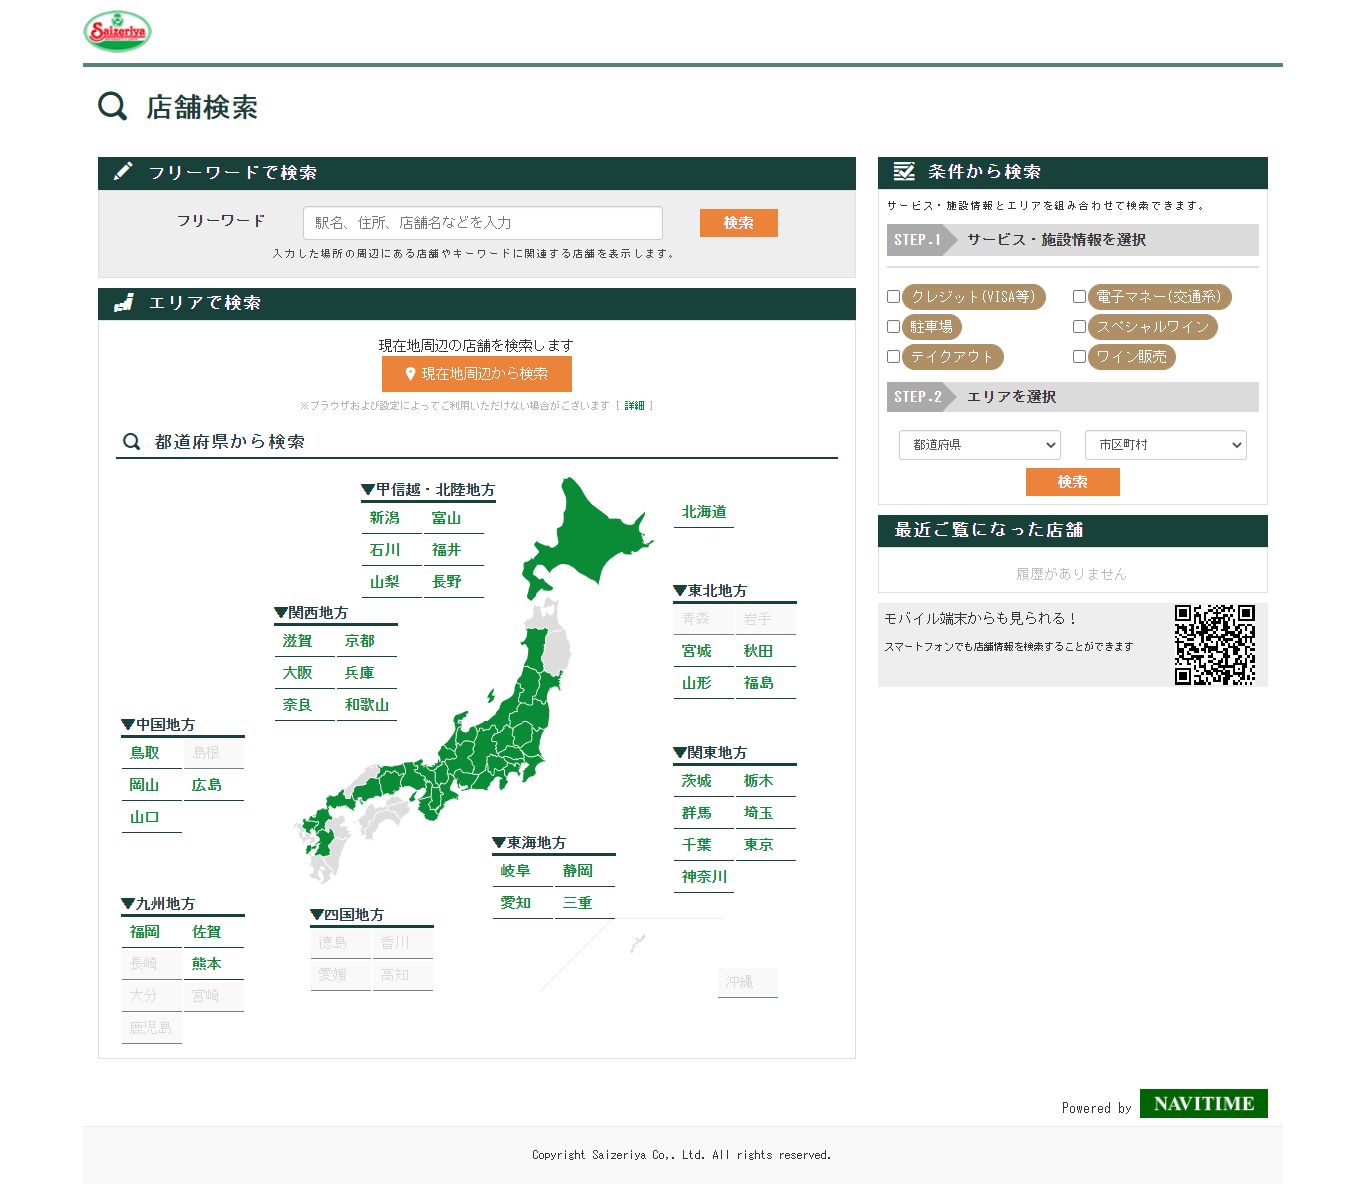Select 大阪 prefecture link
1366x1184 pixels.
[x=298, y=673]
